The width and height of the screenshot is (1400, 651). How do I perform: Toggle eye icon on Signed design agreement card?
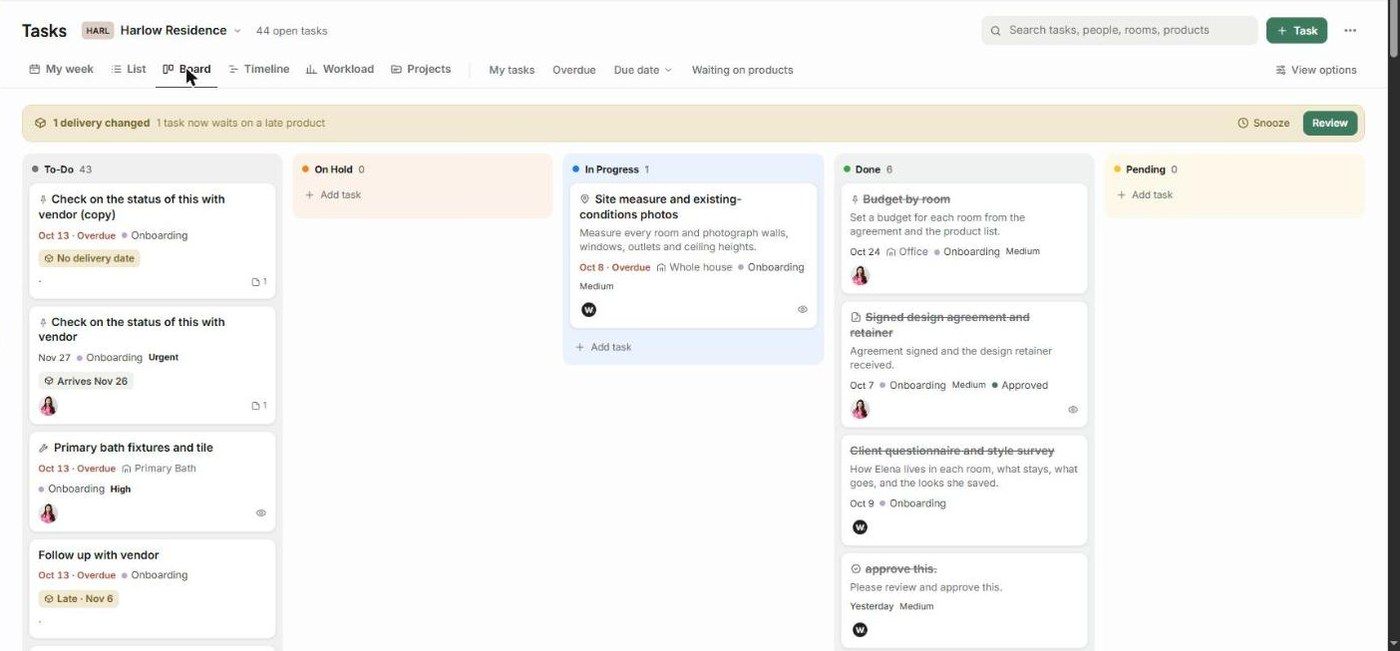point(1073,409)
